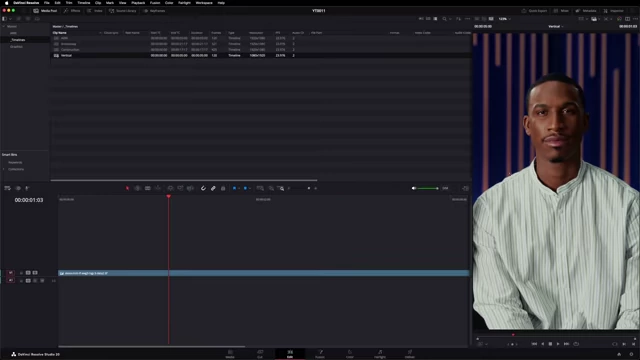This screenshot has width=640, height=360.
Task: Open the Index panel
Action: click(x=95, y=11)
